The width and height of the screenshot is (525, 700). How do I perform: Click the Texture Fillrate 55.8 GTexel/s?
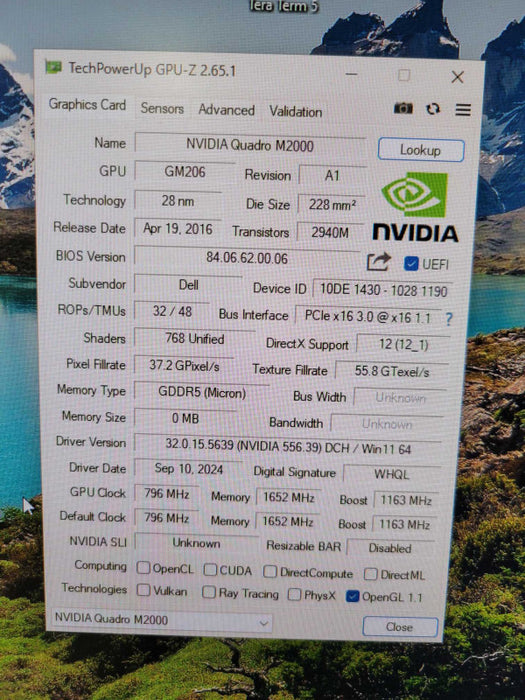(x=392, y=371)
